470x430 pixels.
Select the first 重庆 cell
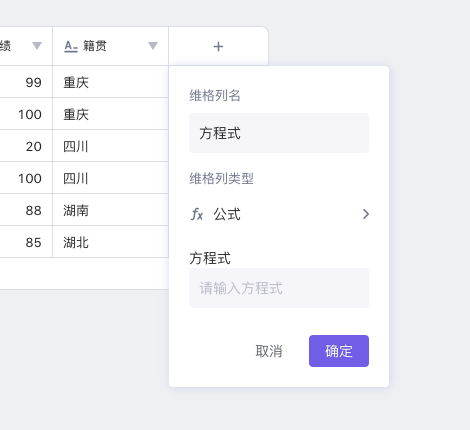[110, 82]
